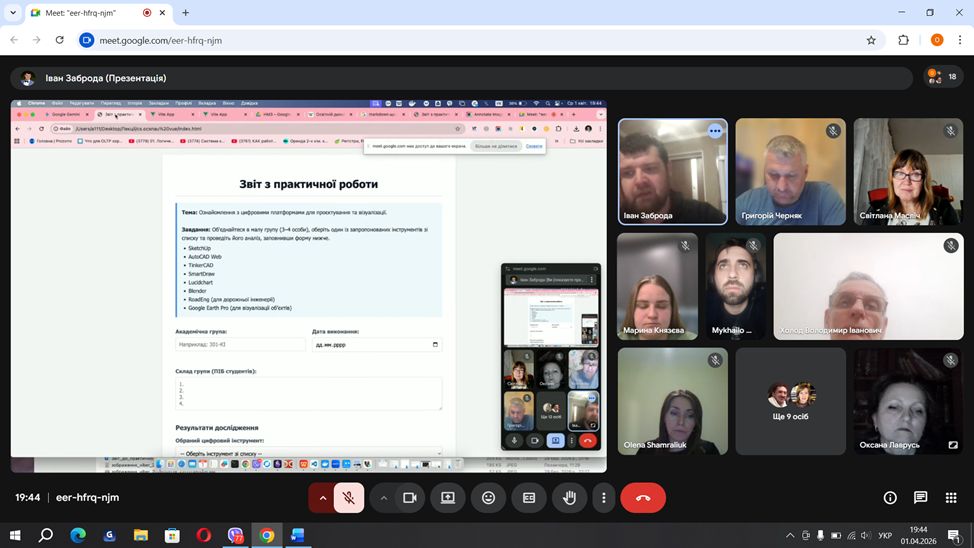
Task: Open the more options three-dot menu
Action: click(x=603, y=497)
